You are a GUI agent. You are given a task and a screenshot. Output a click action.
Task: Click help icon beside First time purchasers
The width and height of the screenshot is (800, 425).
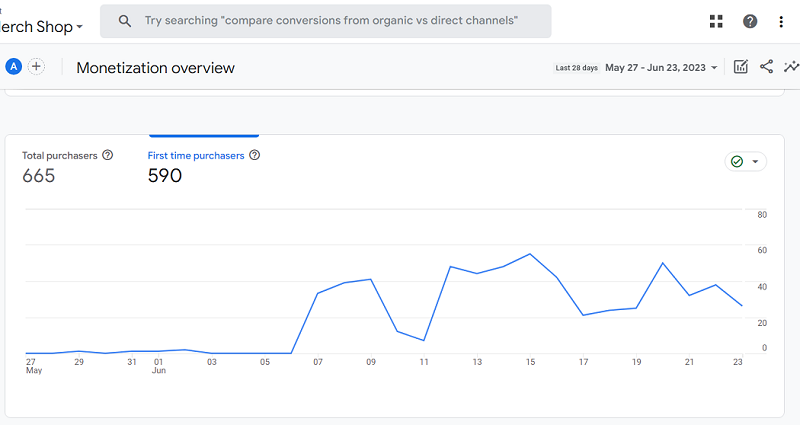pos(254,155)
